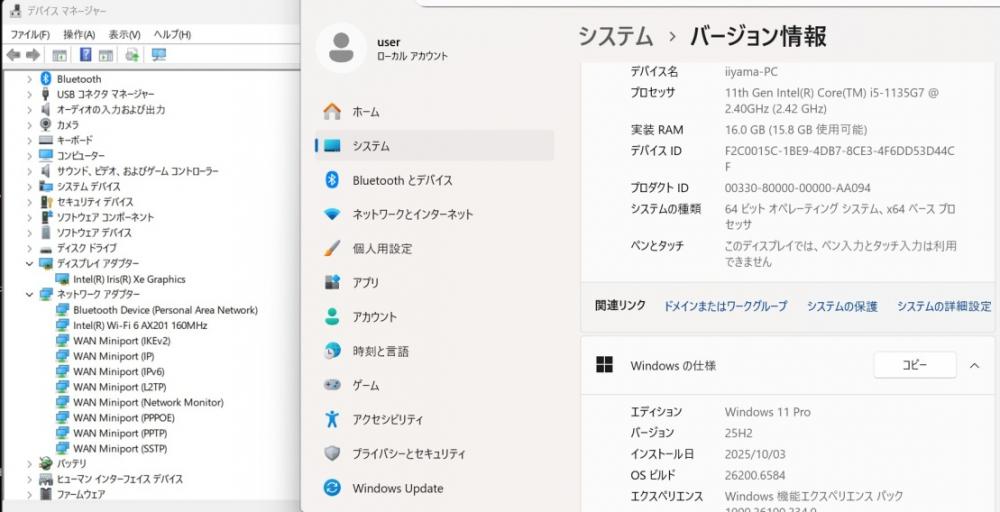
Task: Open the ファイル(F) menu
Action: pos(29,34)
